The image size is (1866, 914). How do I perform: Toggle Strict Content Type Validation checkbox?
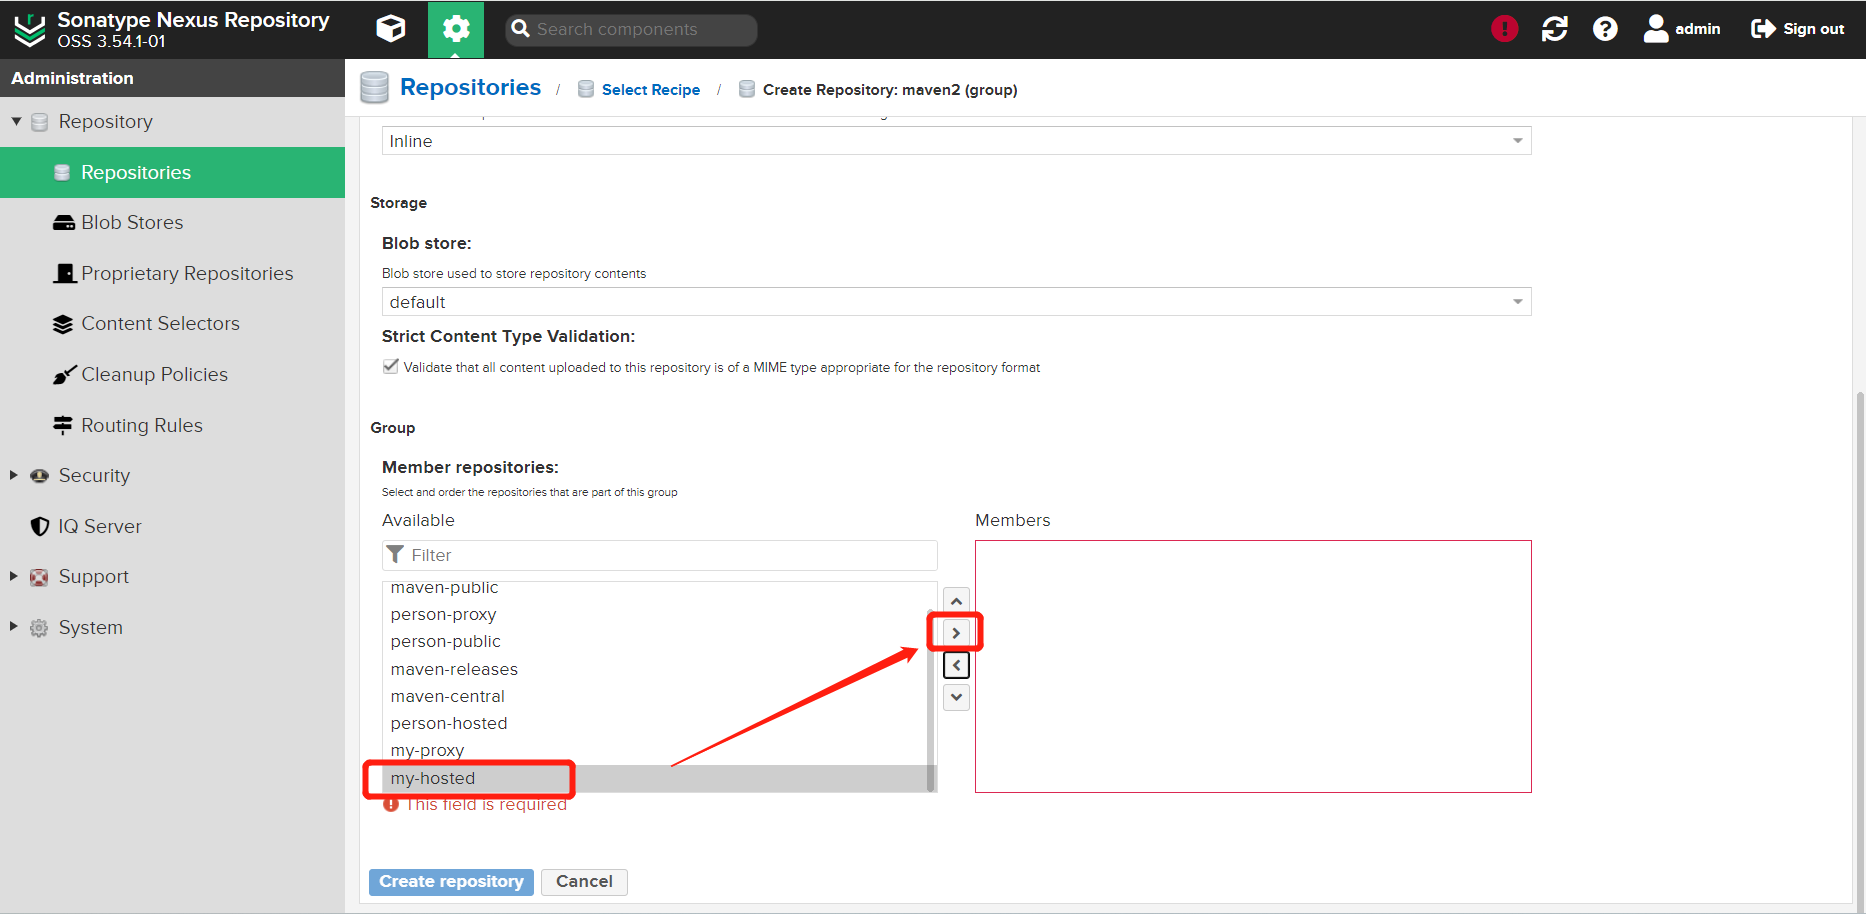(391, 367)
